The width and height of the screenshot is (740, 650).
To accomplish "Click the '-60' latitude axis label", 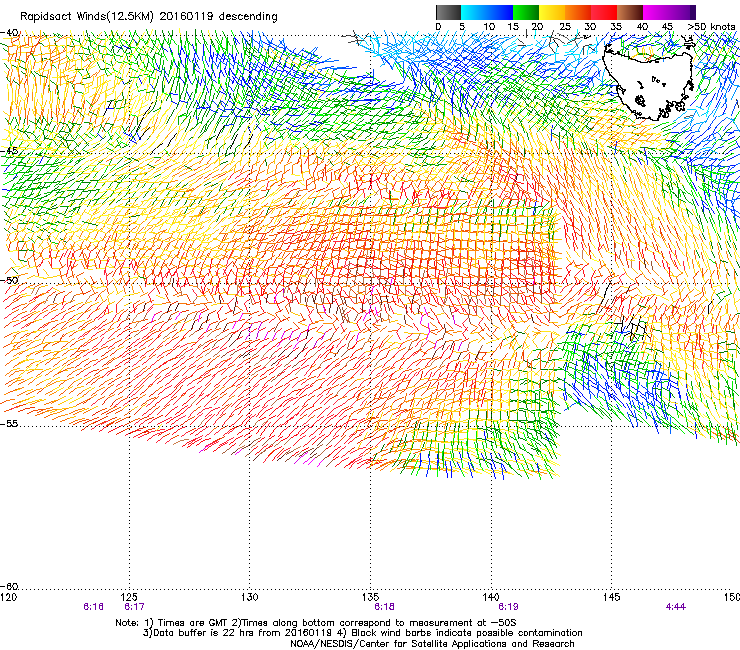I will (x=9, y=586).
